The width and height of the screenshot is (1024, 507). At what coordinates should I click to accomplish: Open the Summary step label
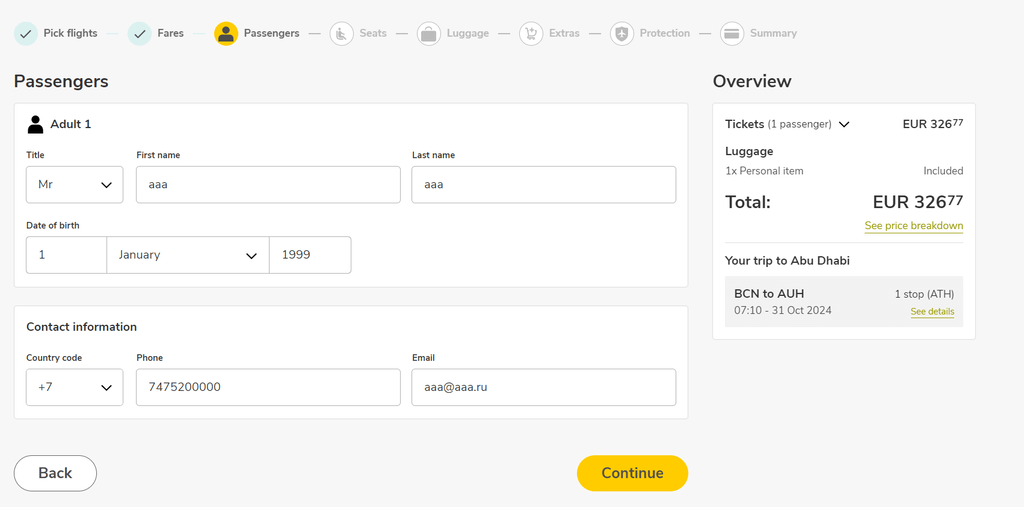click(x=773, y=33)
